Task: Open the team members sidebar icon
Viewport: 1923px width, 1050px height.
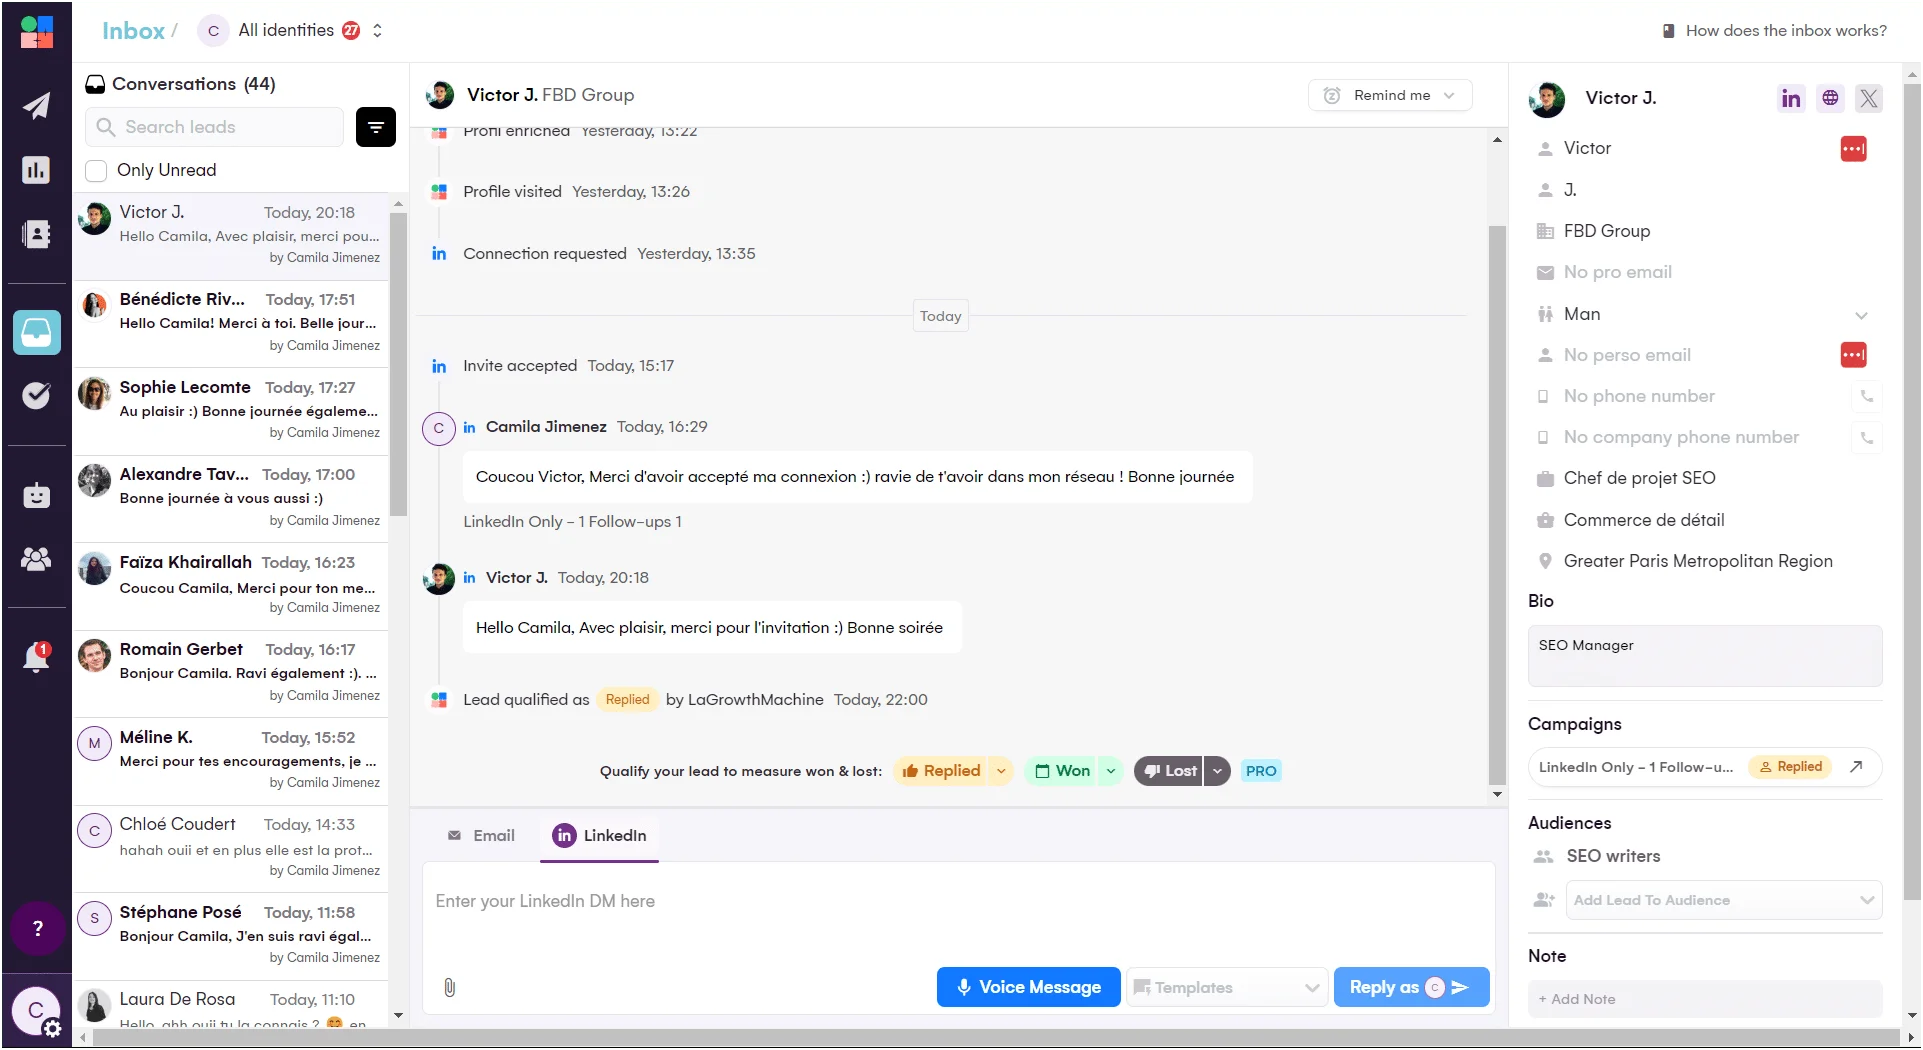Action: click(x=36, y=559)
